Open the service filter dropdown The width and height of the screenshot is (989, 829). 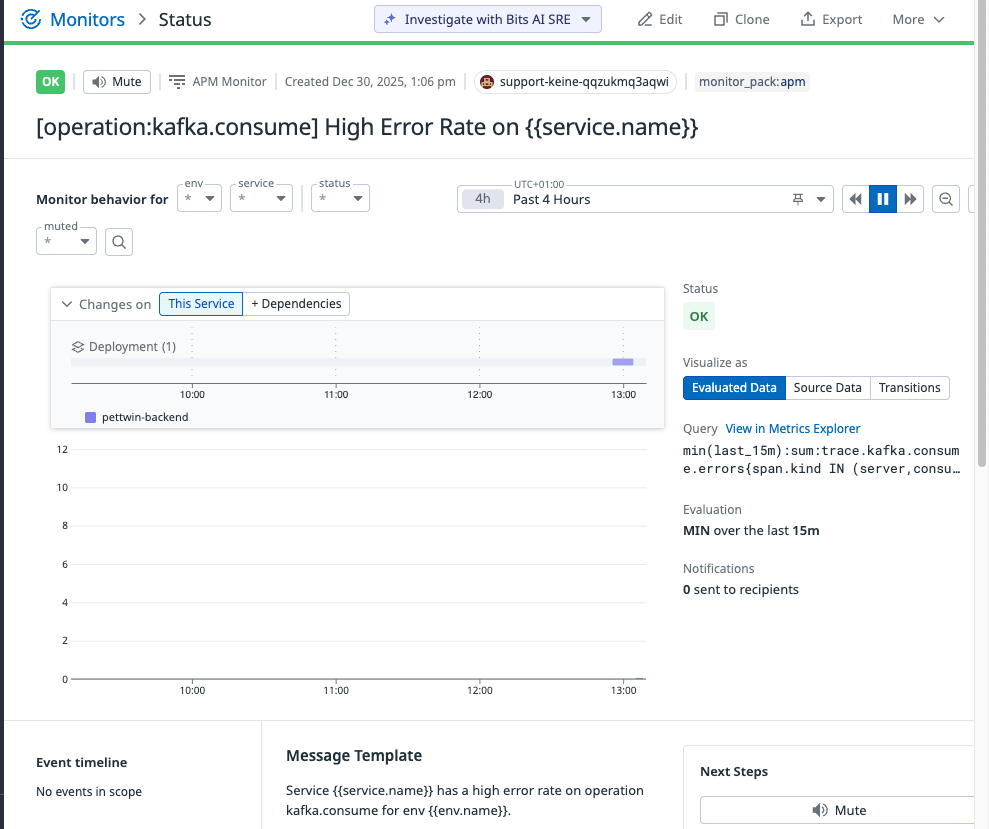(261, 199)
